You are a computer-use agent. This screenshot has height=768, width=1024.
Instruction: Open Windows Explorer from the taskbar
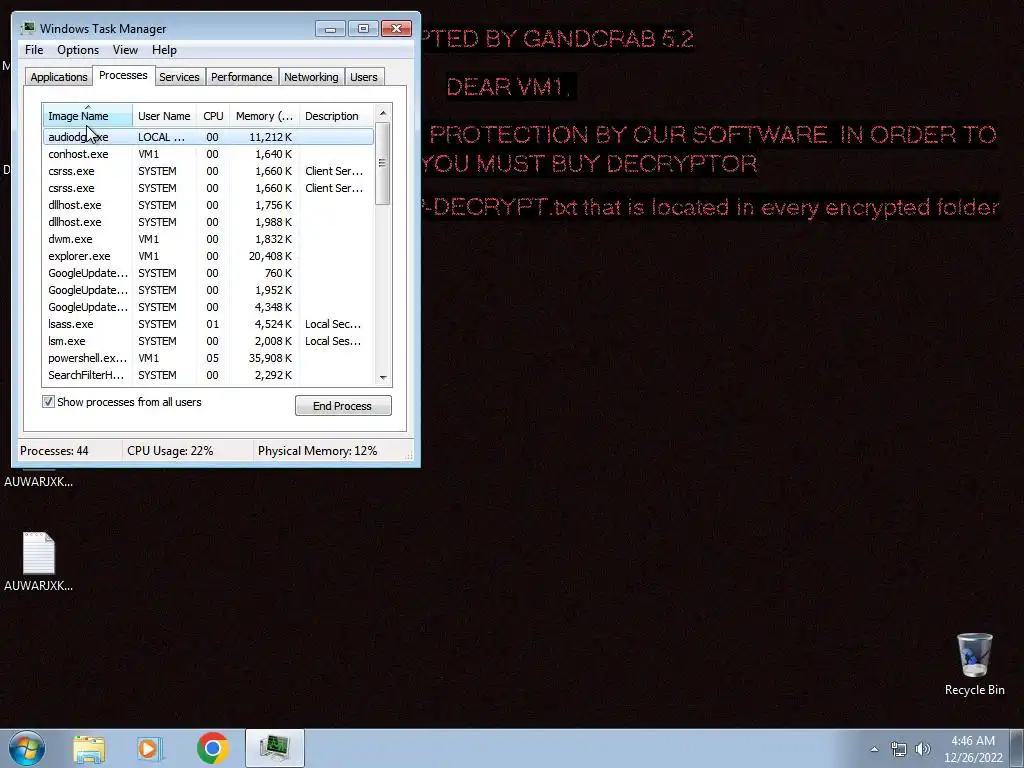coord(89,748)
